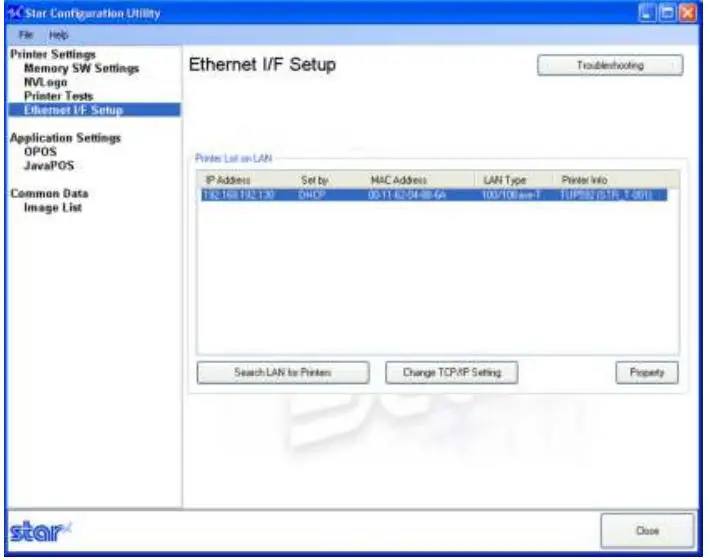Click the Application Settings heading
The image size is (710, 560).
click(x=66, y=138)
